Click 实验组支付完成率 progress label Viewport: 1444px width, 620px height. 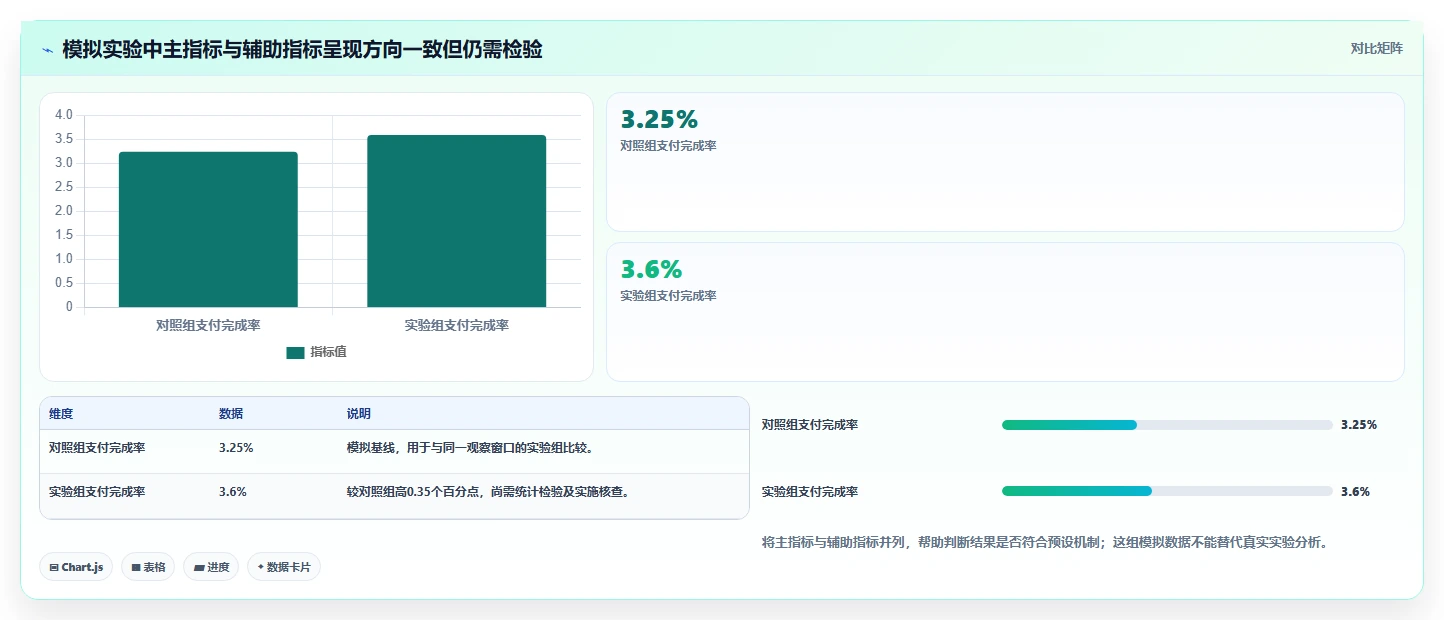click(810, 492)
